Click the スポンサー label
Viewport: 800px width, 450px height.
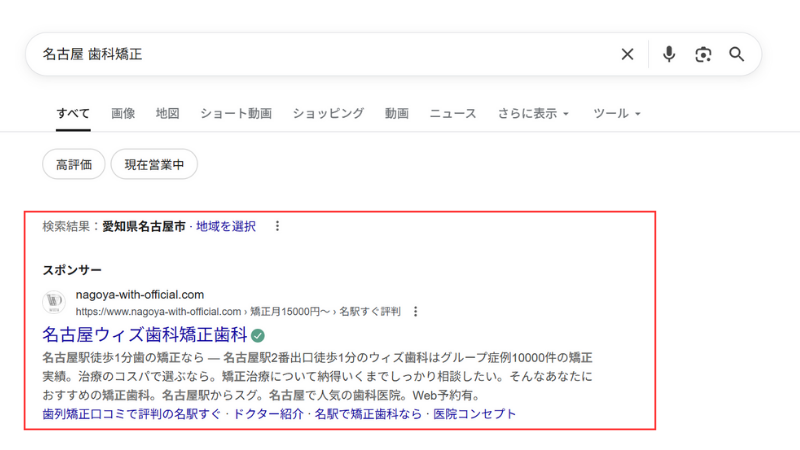72,270
